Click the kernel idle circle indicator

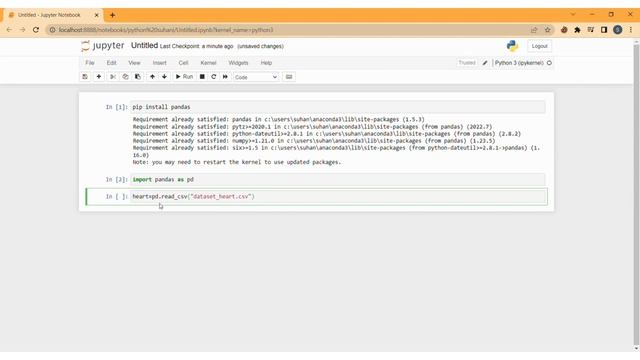coord(549,63)
